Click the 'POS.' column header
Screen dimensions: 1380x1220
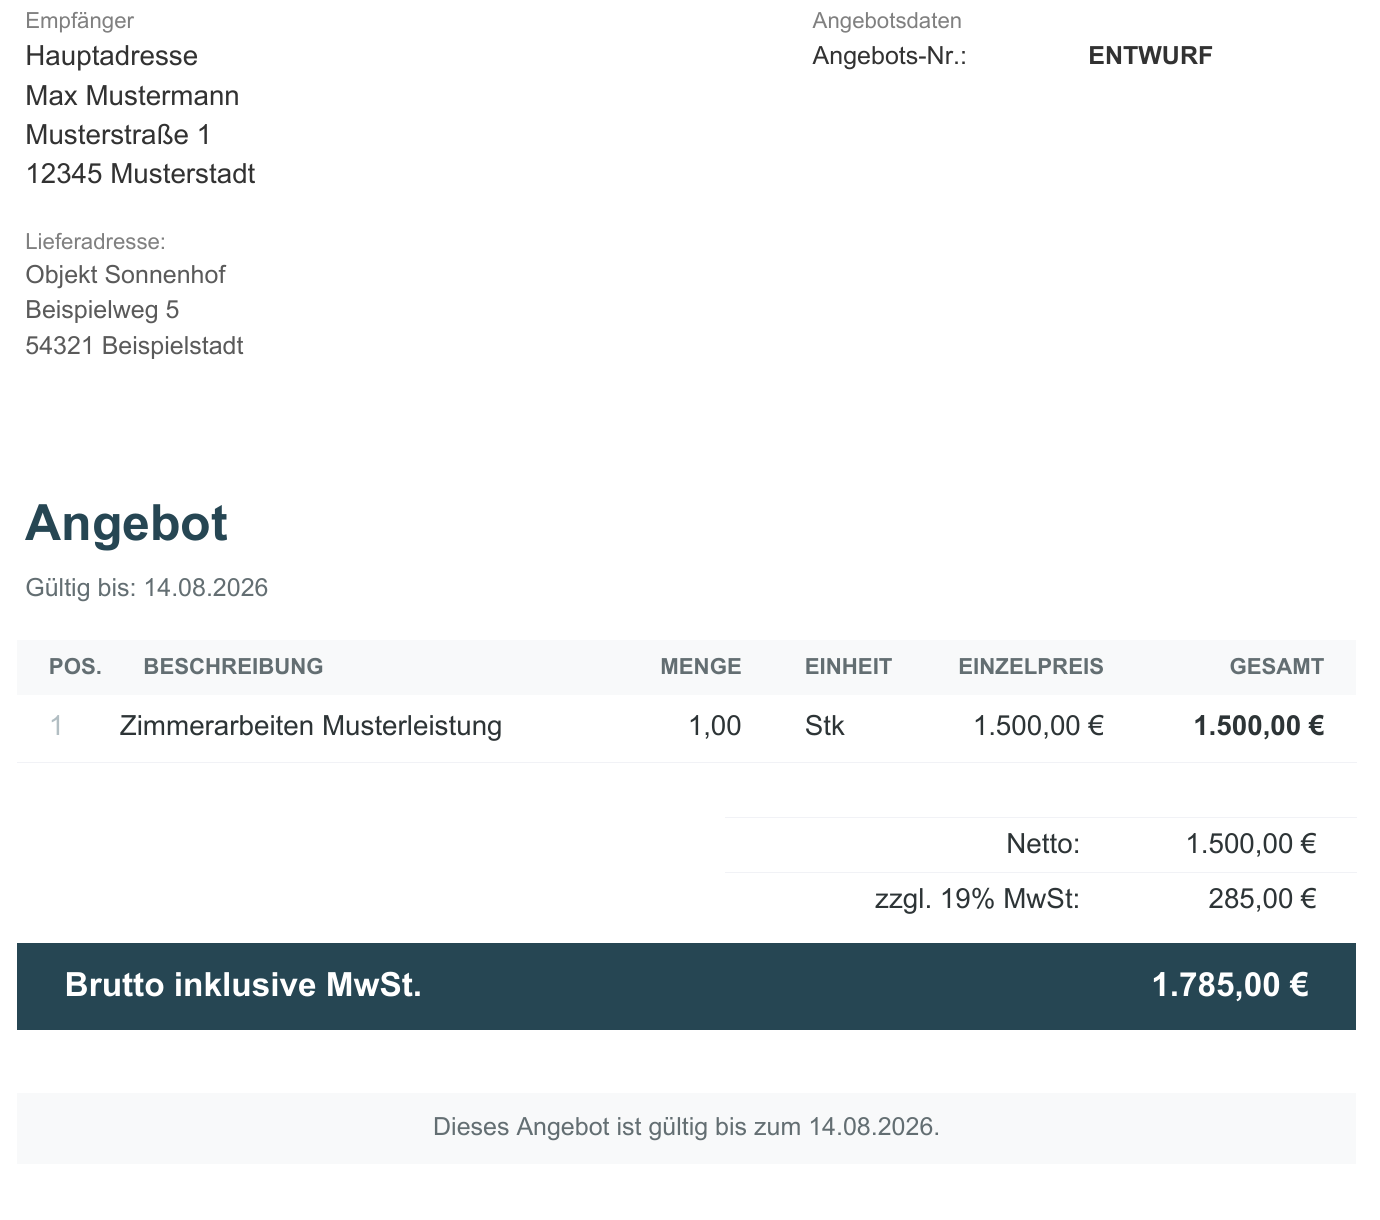(x=75, y=667)
